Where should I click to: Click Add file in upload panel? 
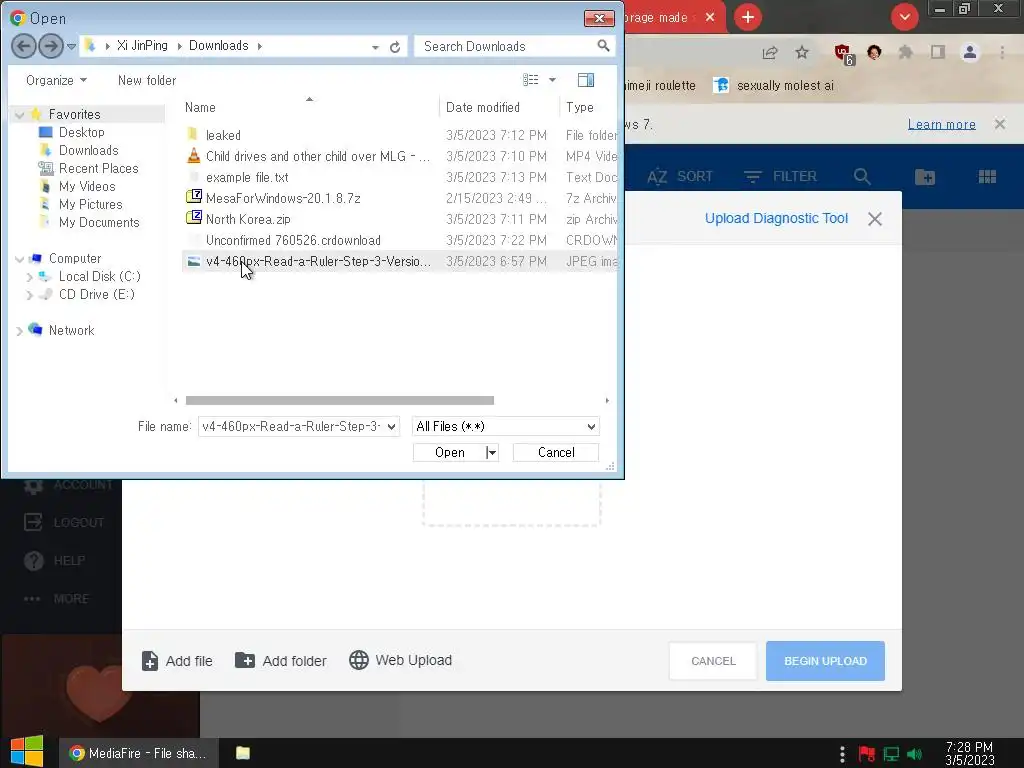pos(177,661)
